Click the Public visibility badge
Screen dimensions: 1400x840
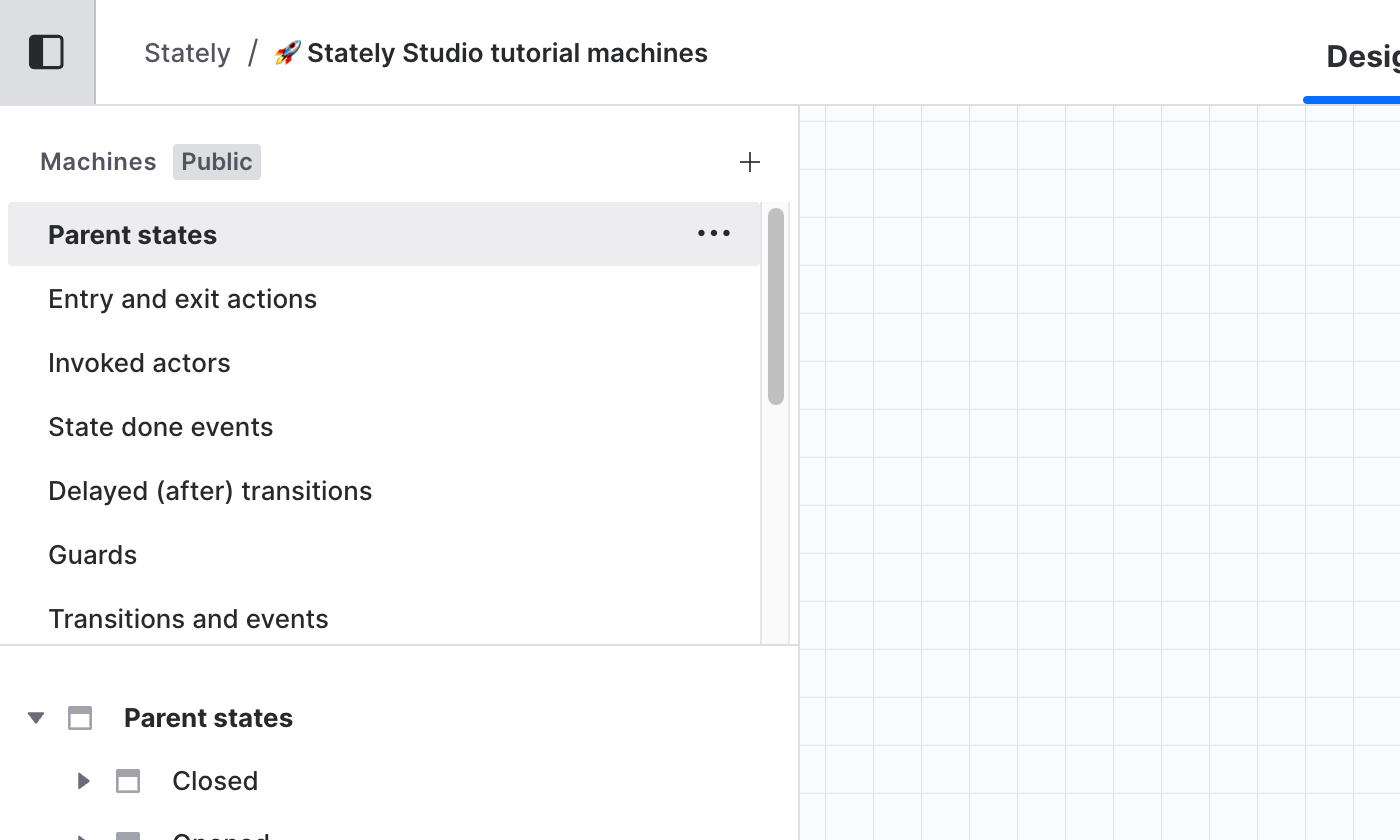point(216,162)
